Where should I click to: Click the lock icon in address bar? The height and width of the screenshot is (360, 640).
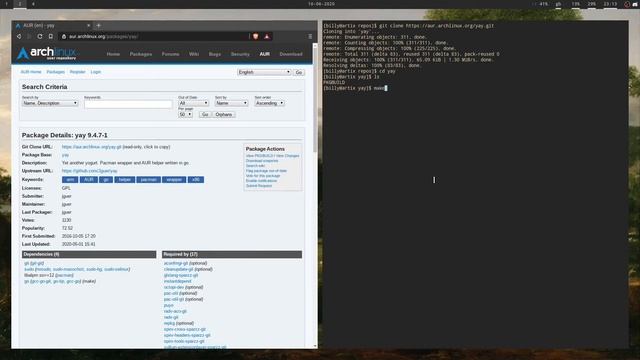[x=64, y=36]
